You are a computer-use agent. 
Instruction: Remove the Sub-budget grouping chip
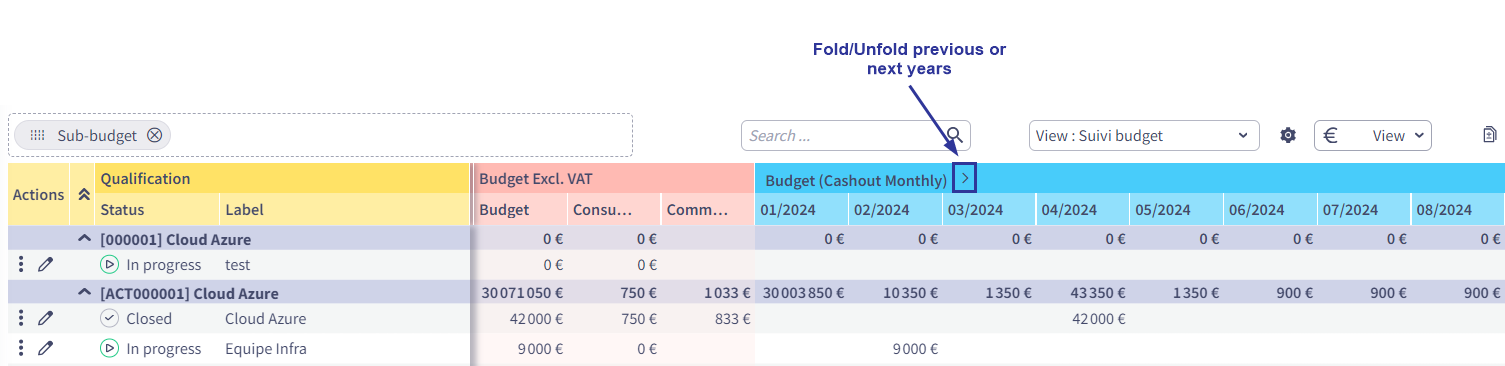click(154, 135)
